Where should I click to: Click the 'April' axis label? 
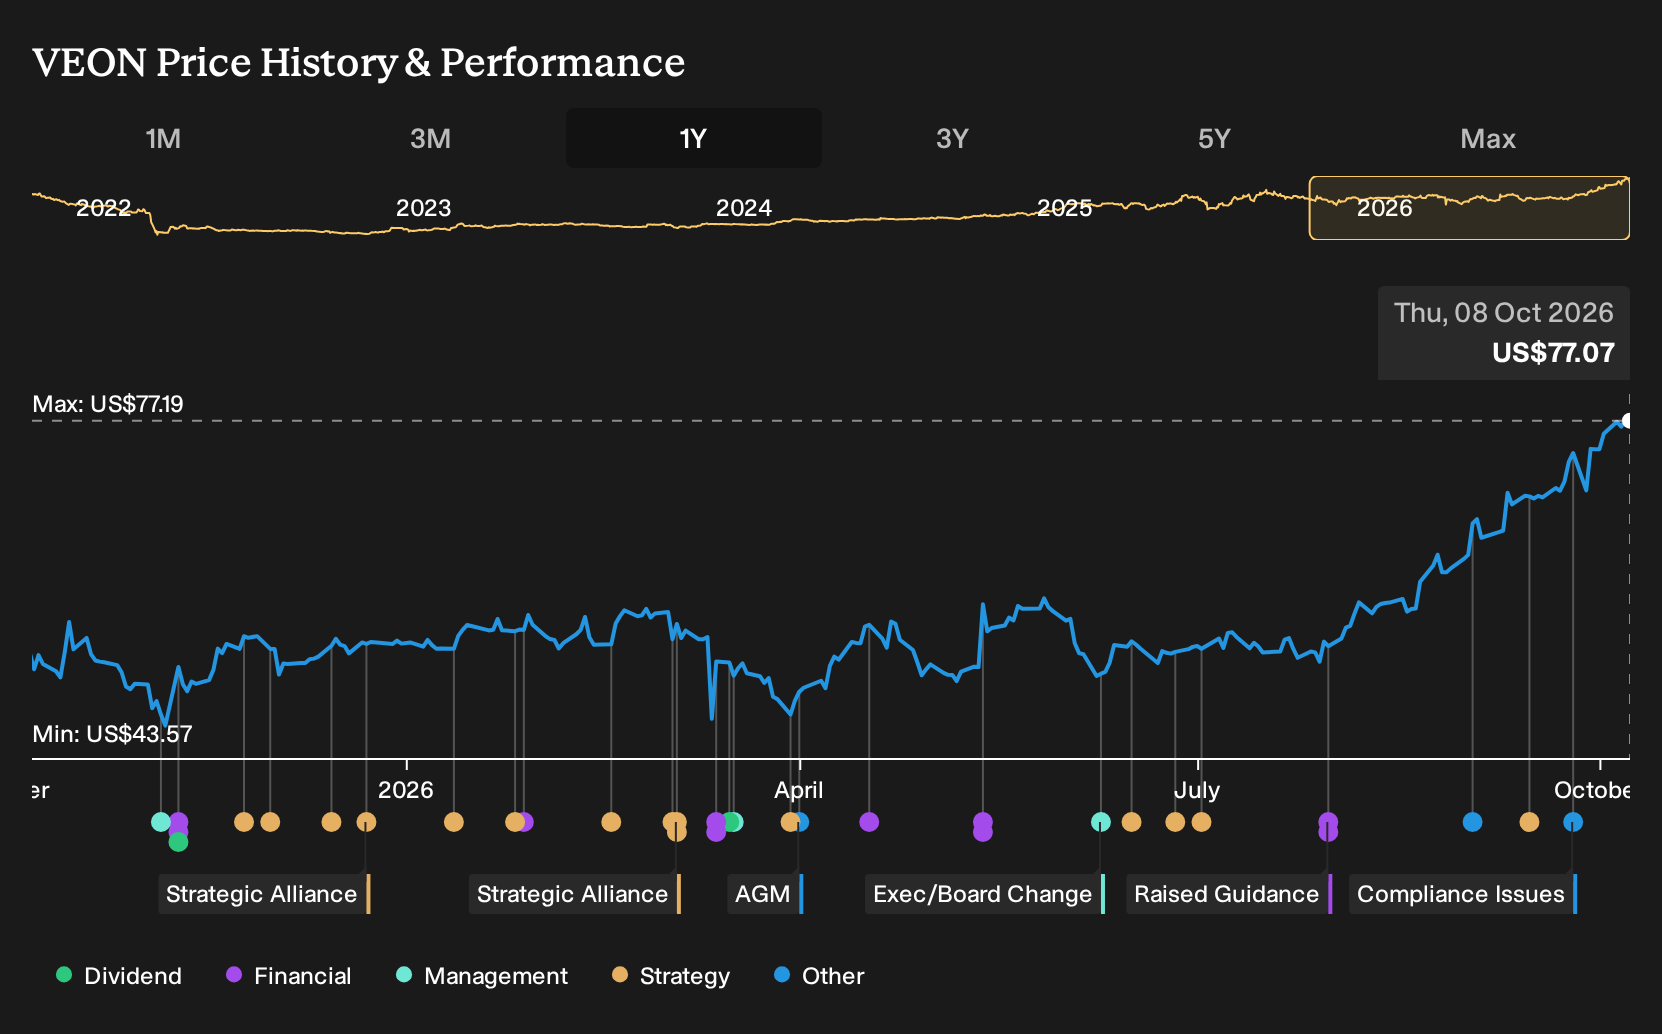click(799, 790)
